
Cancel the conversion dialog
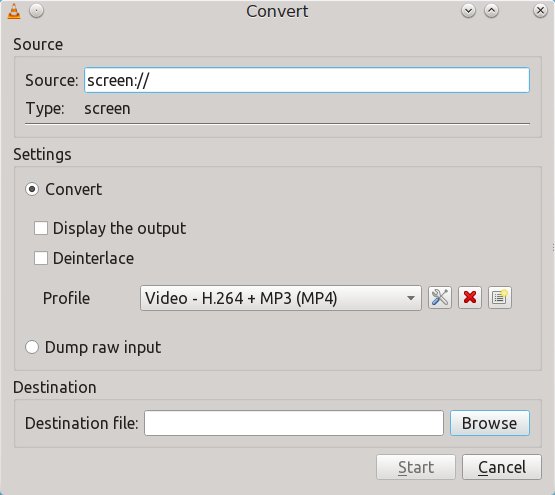pyautogui.click(x=502, y=467)
